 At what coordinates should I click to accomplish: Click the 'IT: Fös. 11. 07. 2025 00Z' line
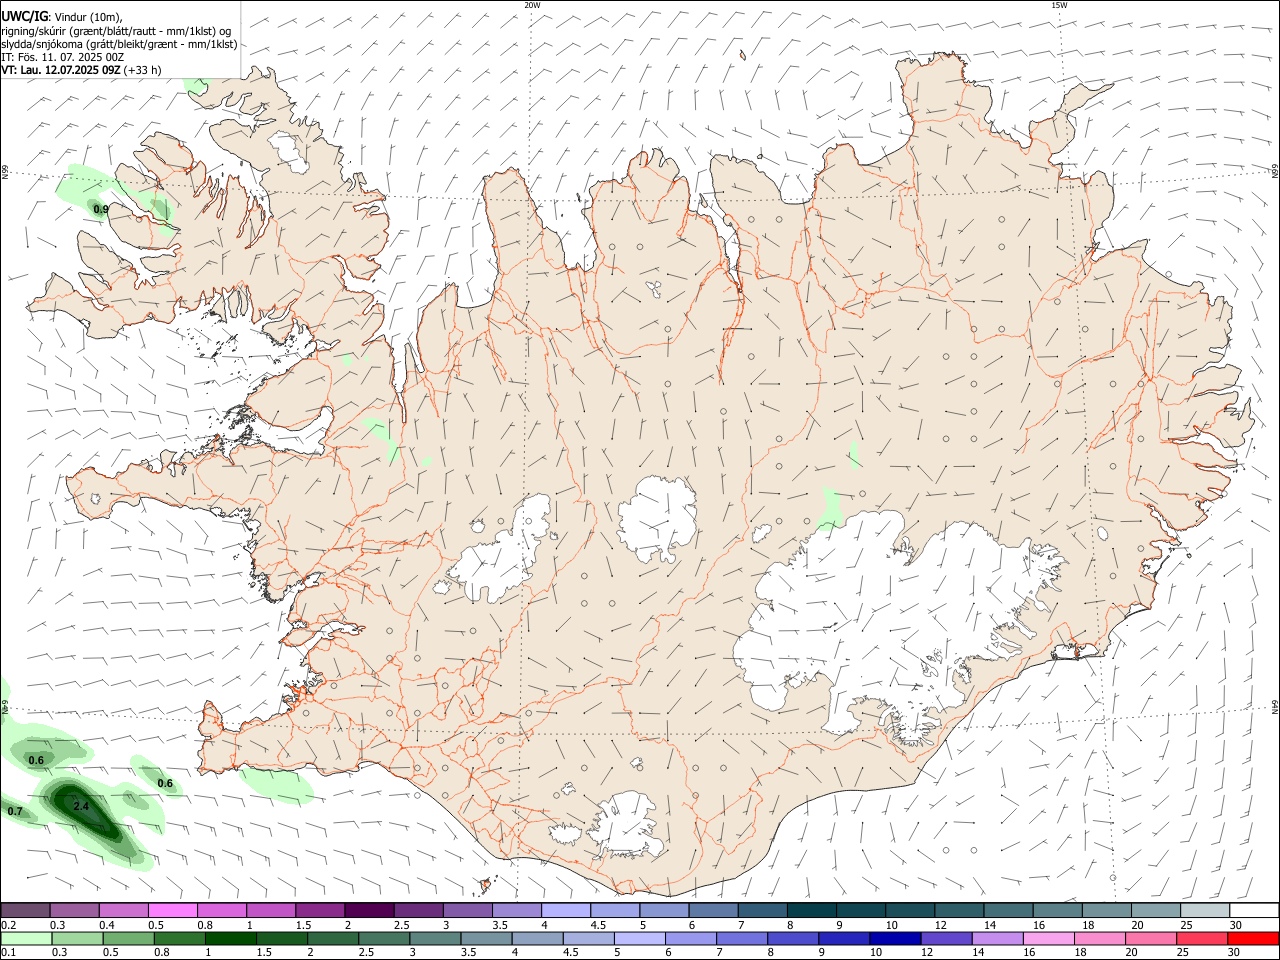click(62, 57)
